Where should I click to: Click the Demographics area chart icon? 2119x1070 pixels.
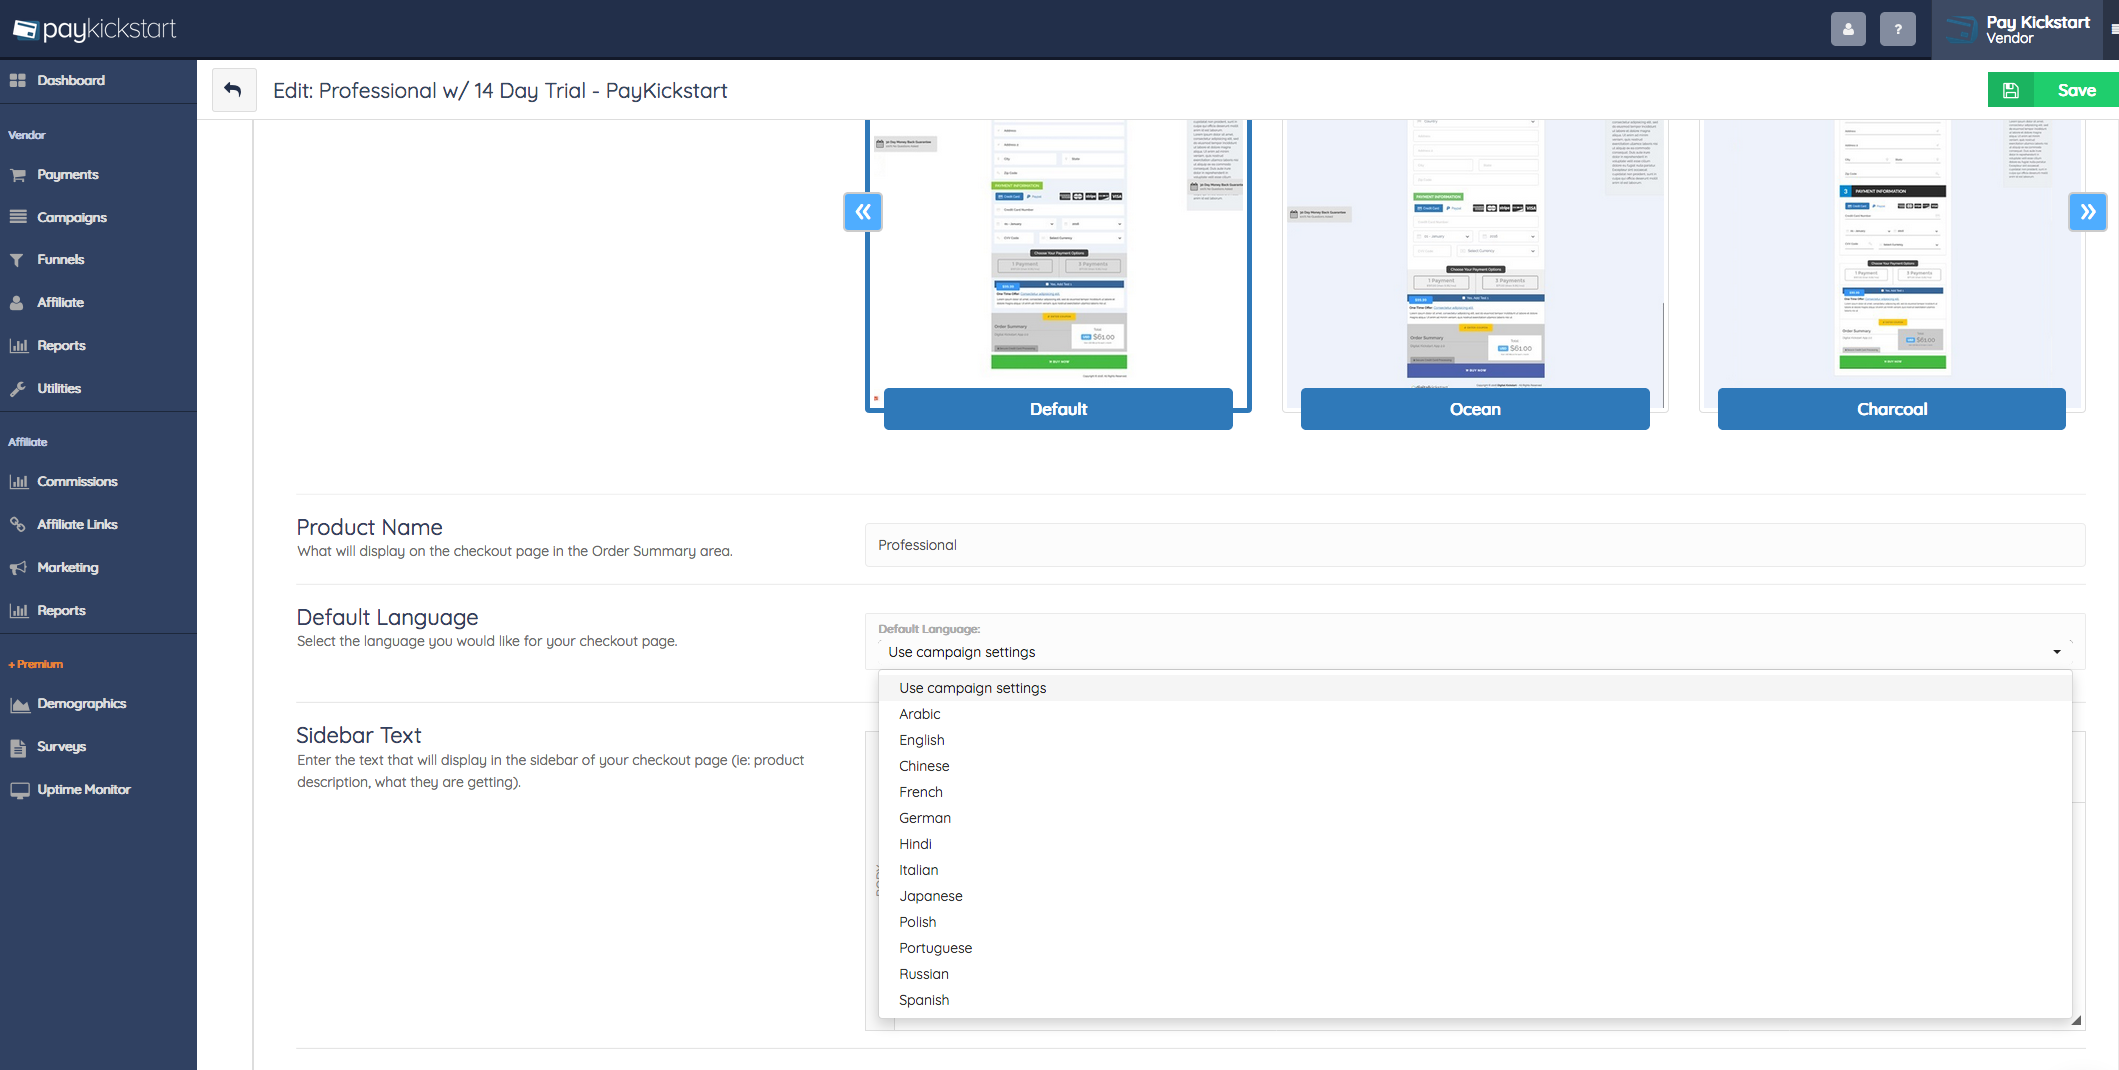19,704
